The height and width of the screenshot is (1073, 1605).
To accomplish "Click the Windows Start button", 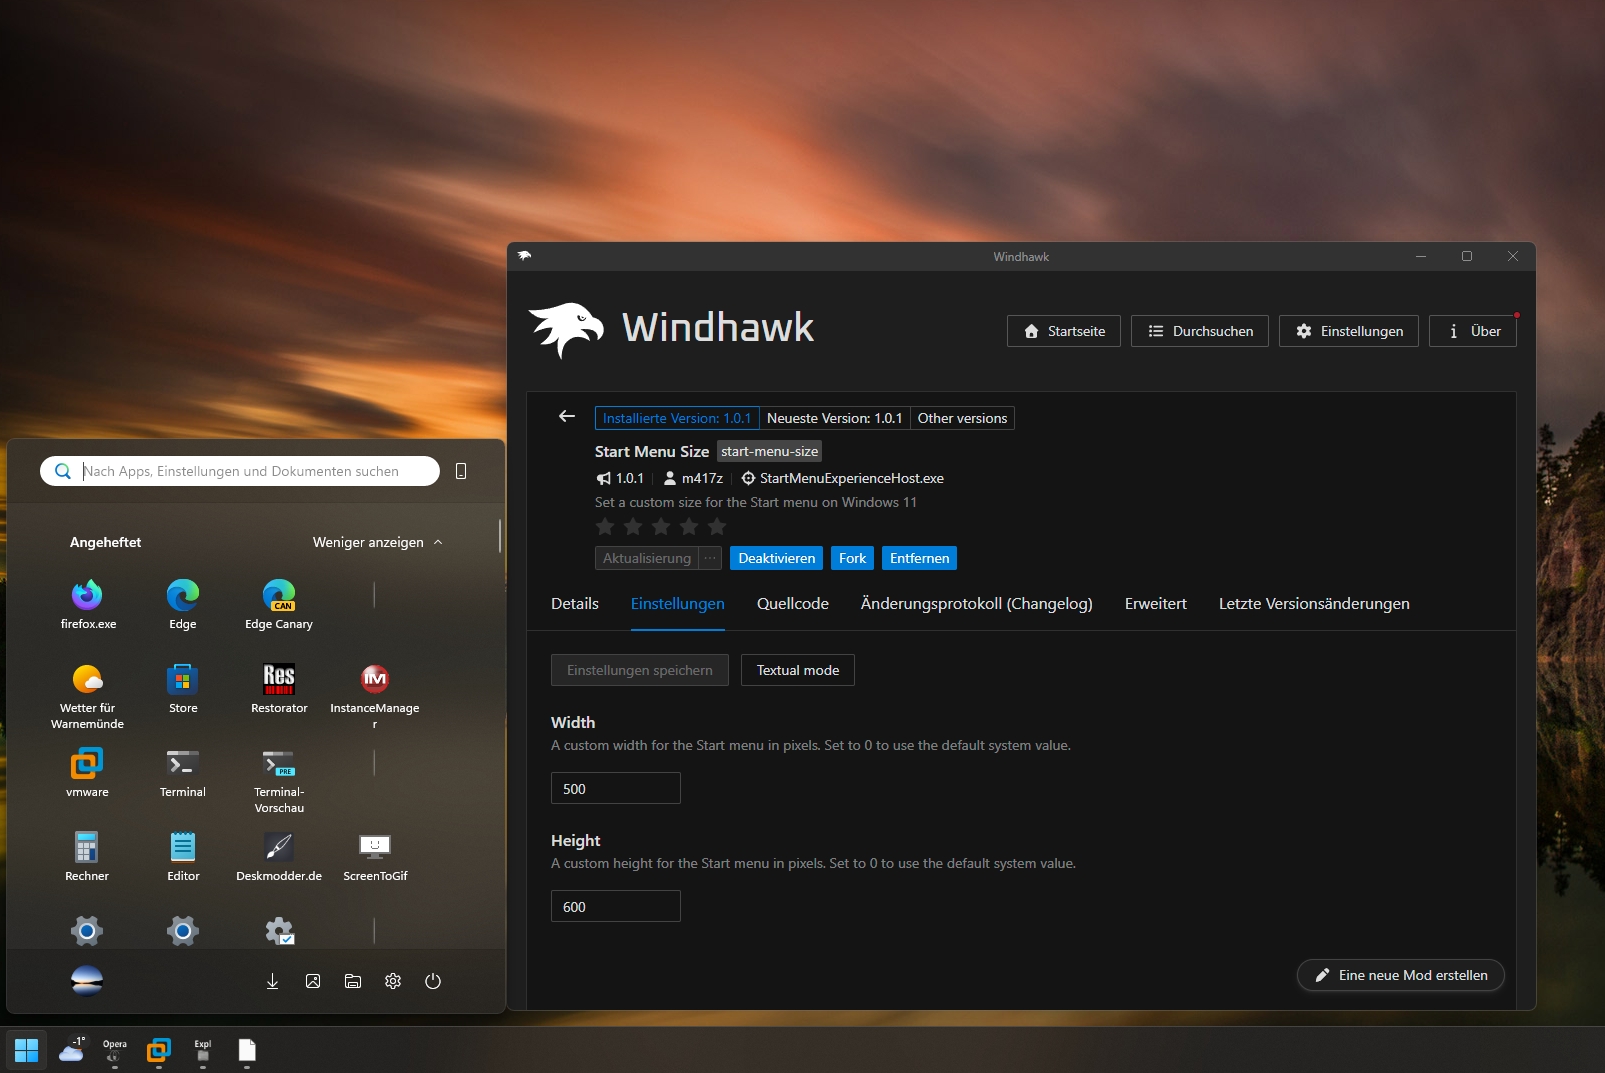I will click(x=27, y=1050).
